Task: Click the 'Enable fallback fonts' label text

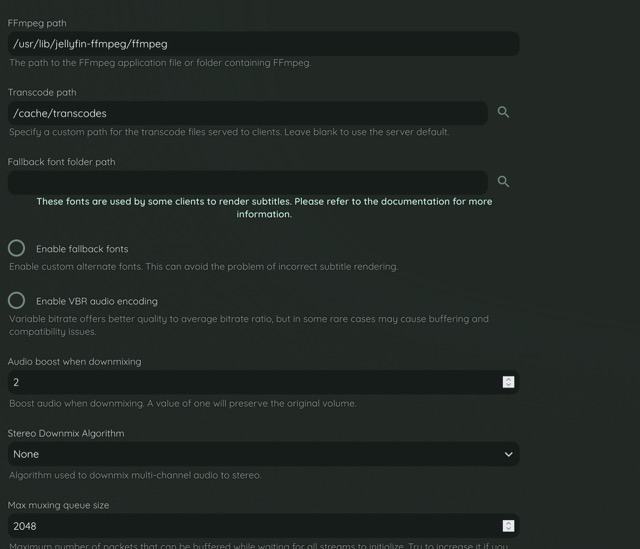Action: 82,249
